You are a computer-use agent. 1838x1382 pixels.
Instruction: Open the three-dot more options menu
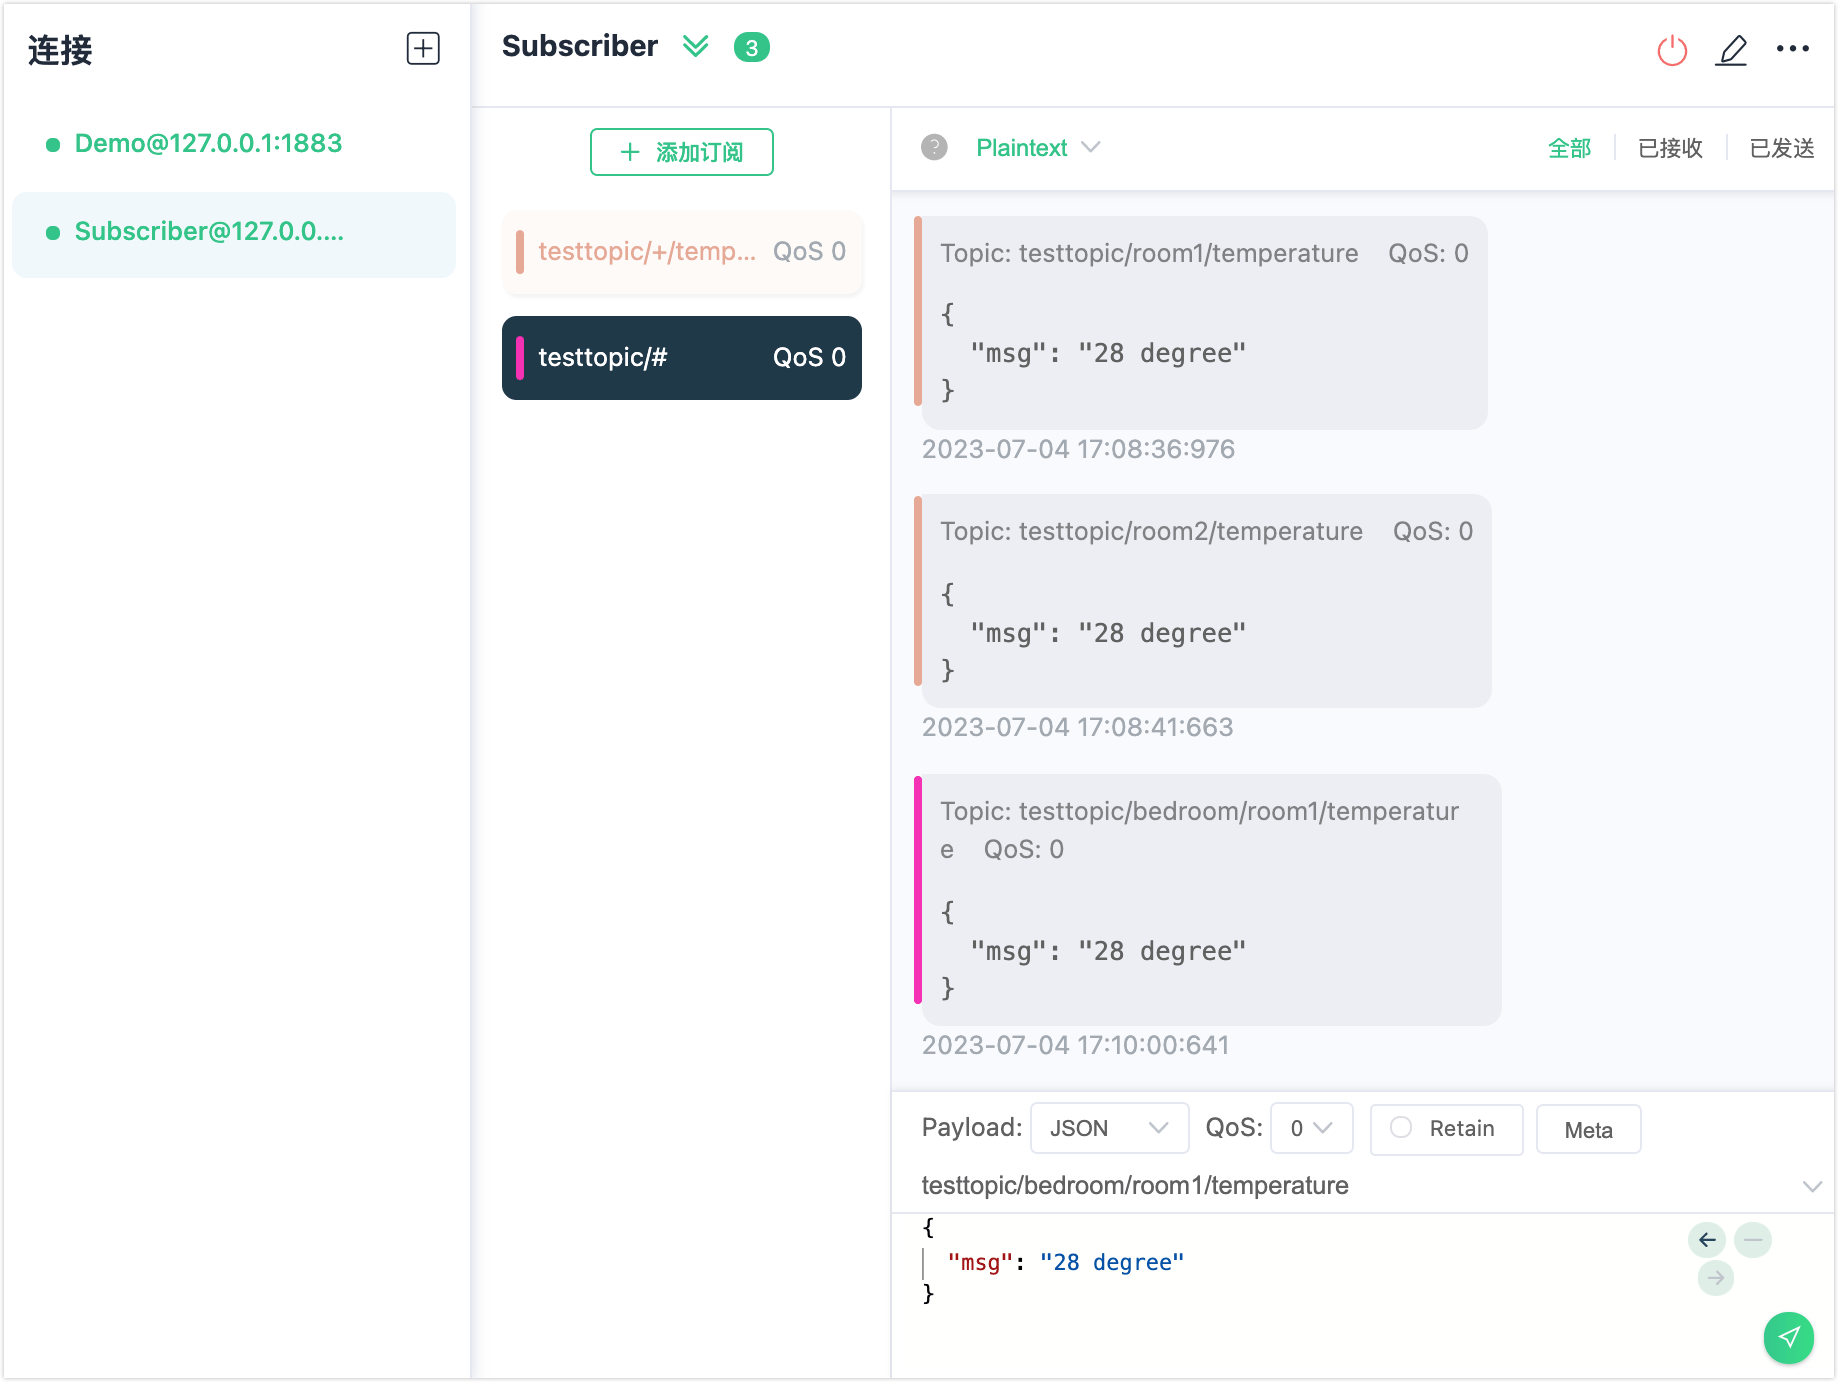pyautogui.click(x=1792, y=49)
